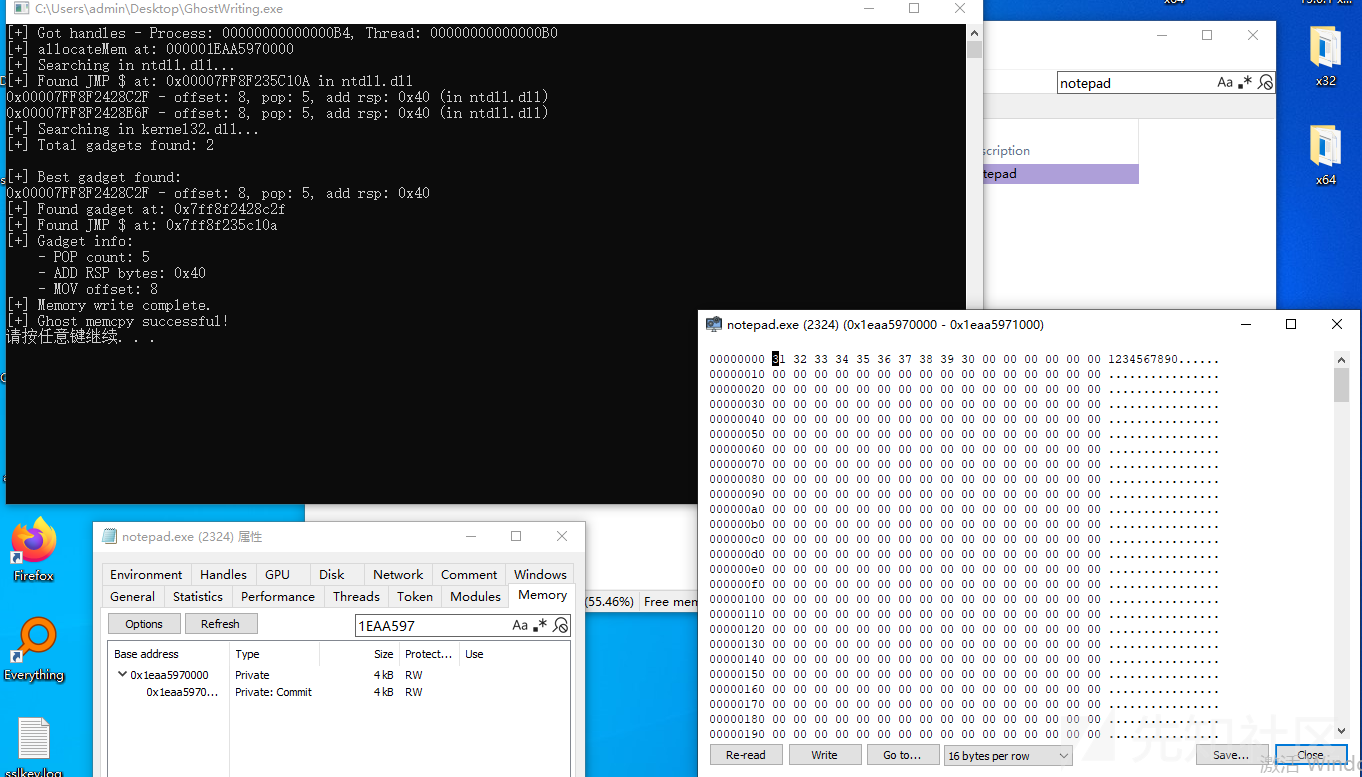This screenshot has height=777, width=1362.
Task: Click highlight-mode icon beside notepad search box
Action: pos(1265,83)
